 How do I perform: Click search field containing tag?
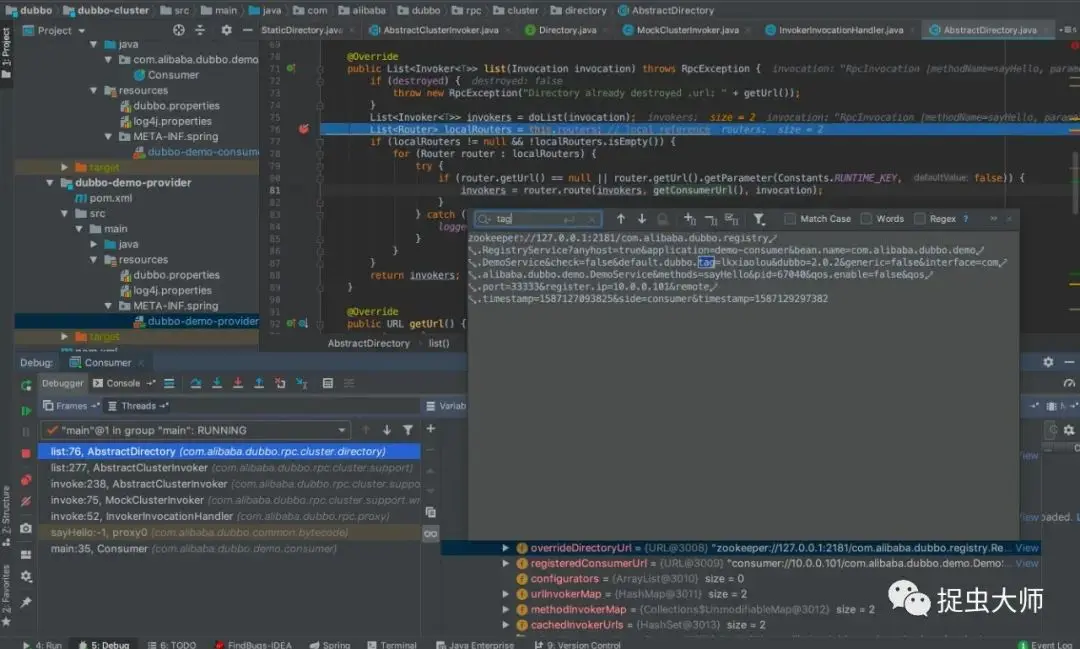pyautogui.click(x=538, y=219)
